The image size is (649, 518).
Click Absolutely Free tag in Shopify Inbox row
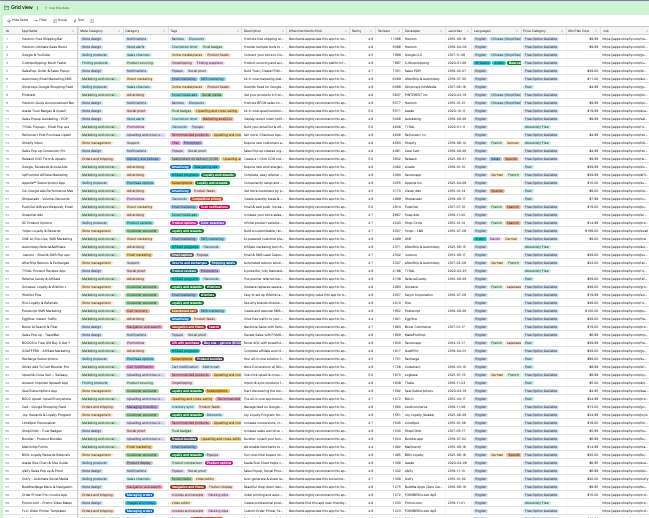point(536,143)
